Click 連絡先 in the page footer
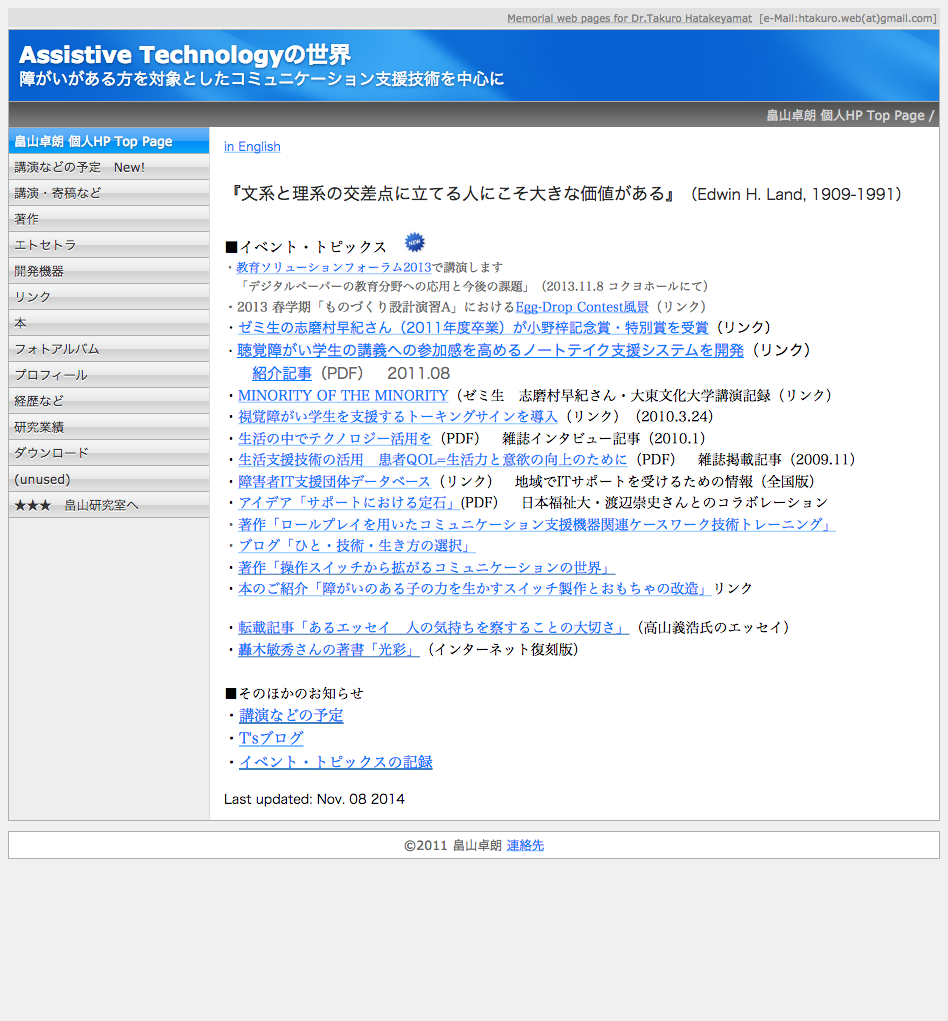948x1021 pixels. pyautogui.click(x=524, y=845)
